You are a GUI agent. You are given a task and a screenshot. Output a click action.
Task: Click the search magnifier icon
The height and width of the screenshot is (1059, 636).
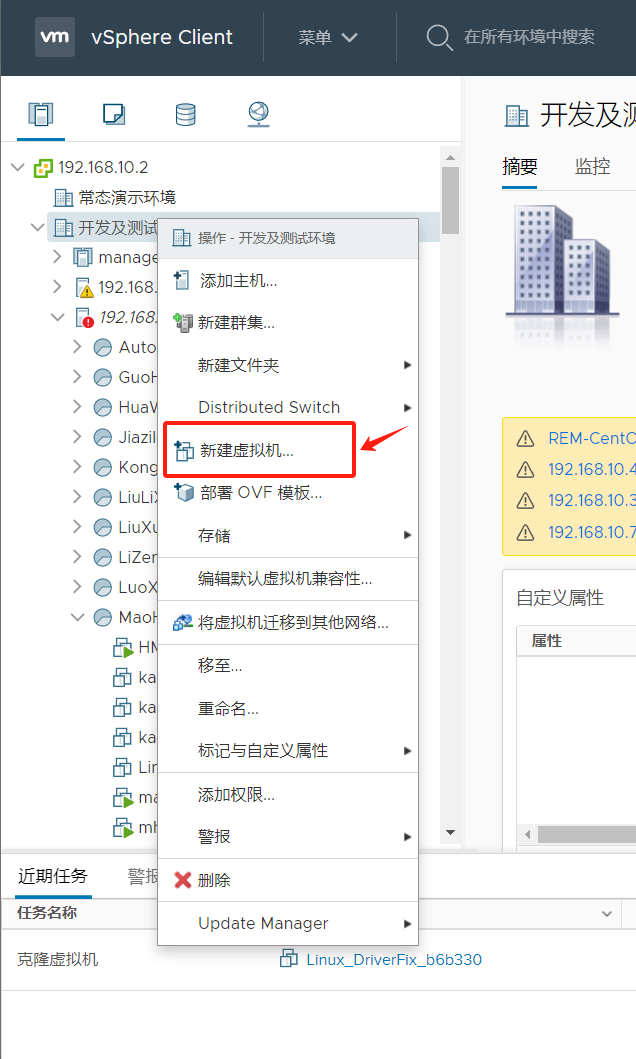(x=439, y=37)
